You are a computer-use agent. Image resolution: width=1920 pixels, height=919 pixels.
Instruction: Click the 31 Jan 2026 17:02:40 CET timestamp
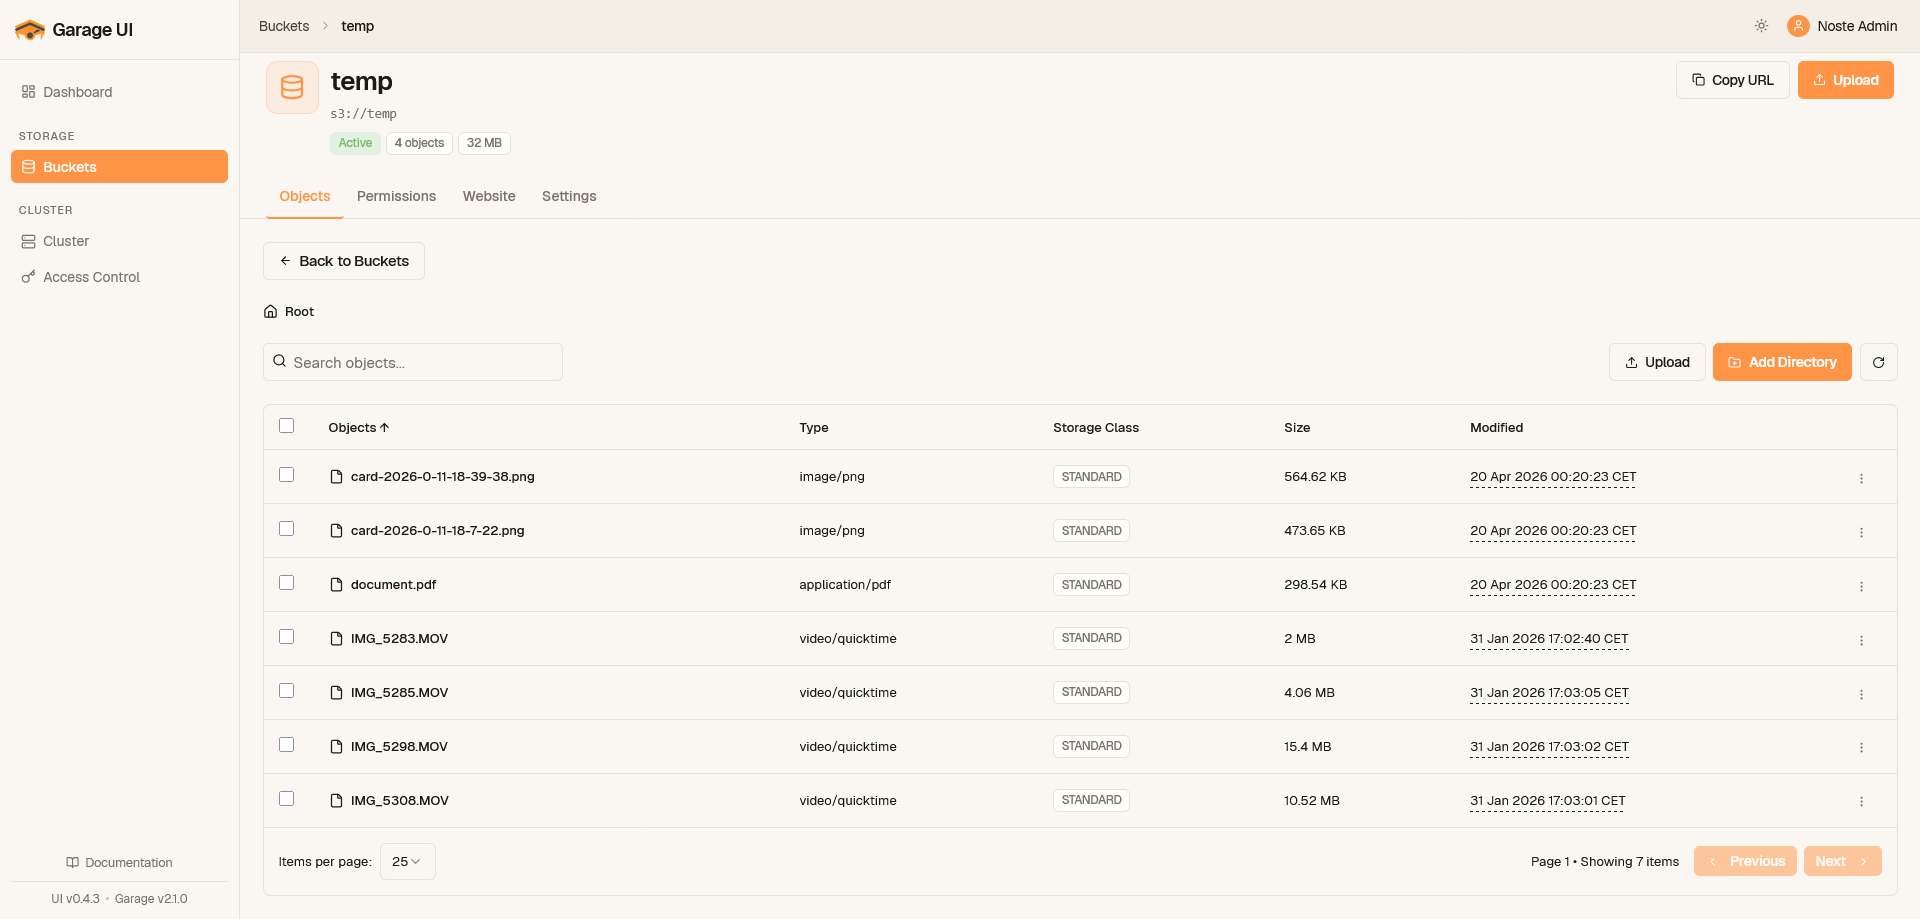click(1549, 639)
